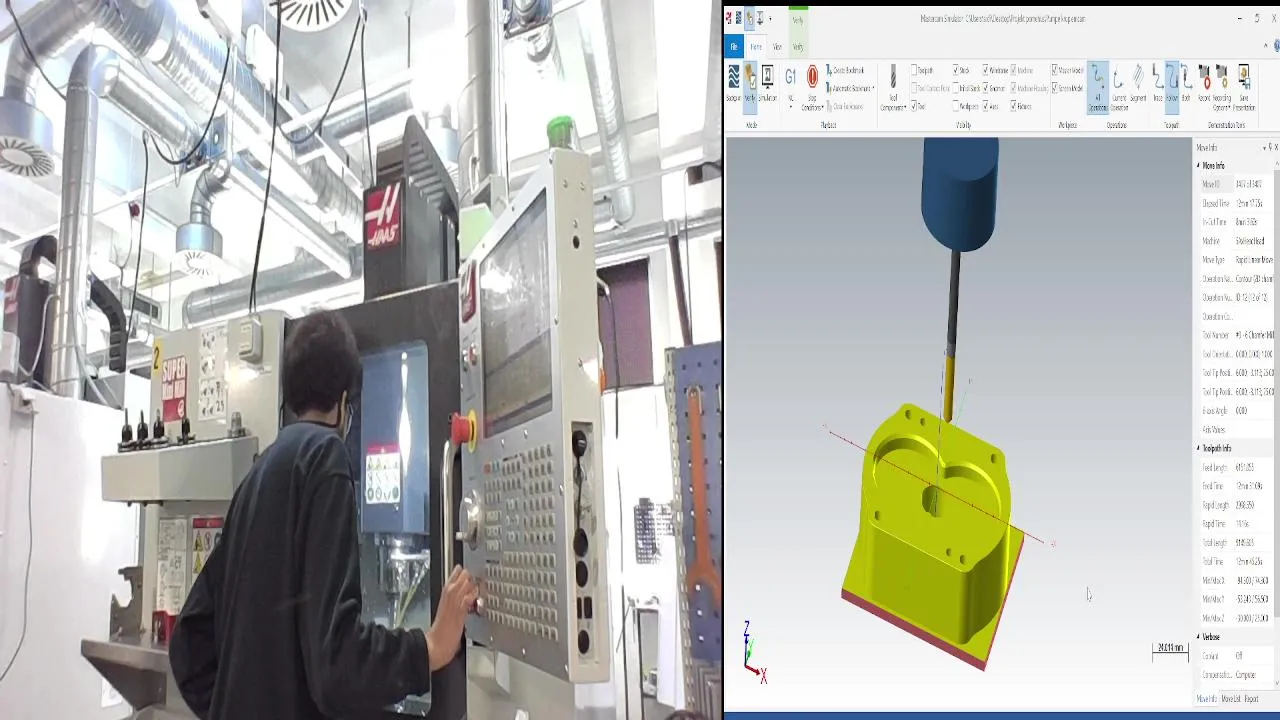The image size is (1280, 720).
Task: Open Report bottom tab
Action: click(1251, 699)
